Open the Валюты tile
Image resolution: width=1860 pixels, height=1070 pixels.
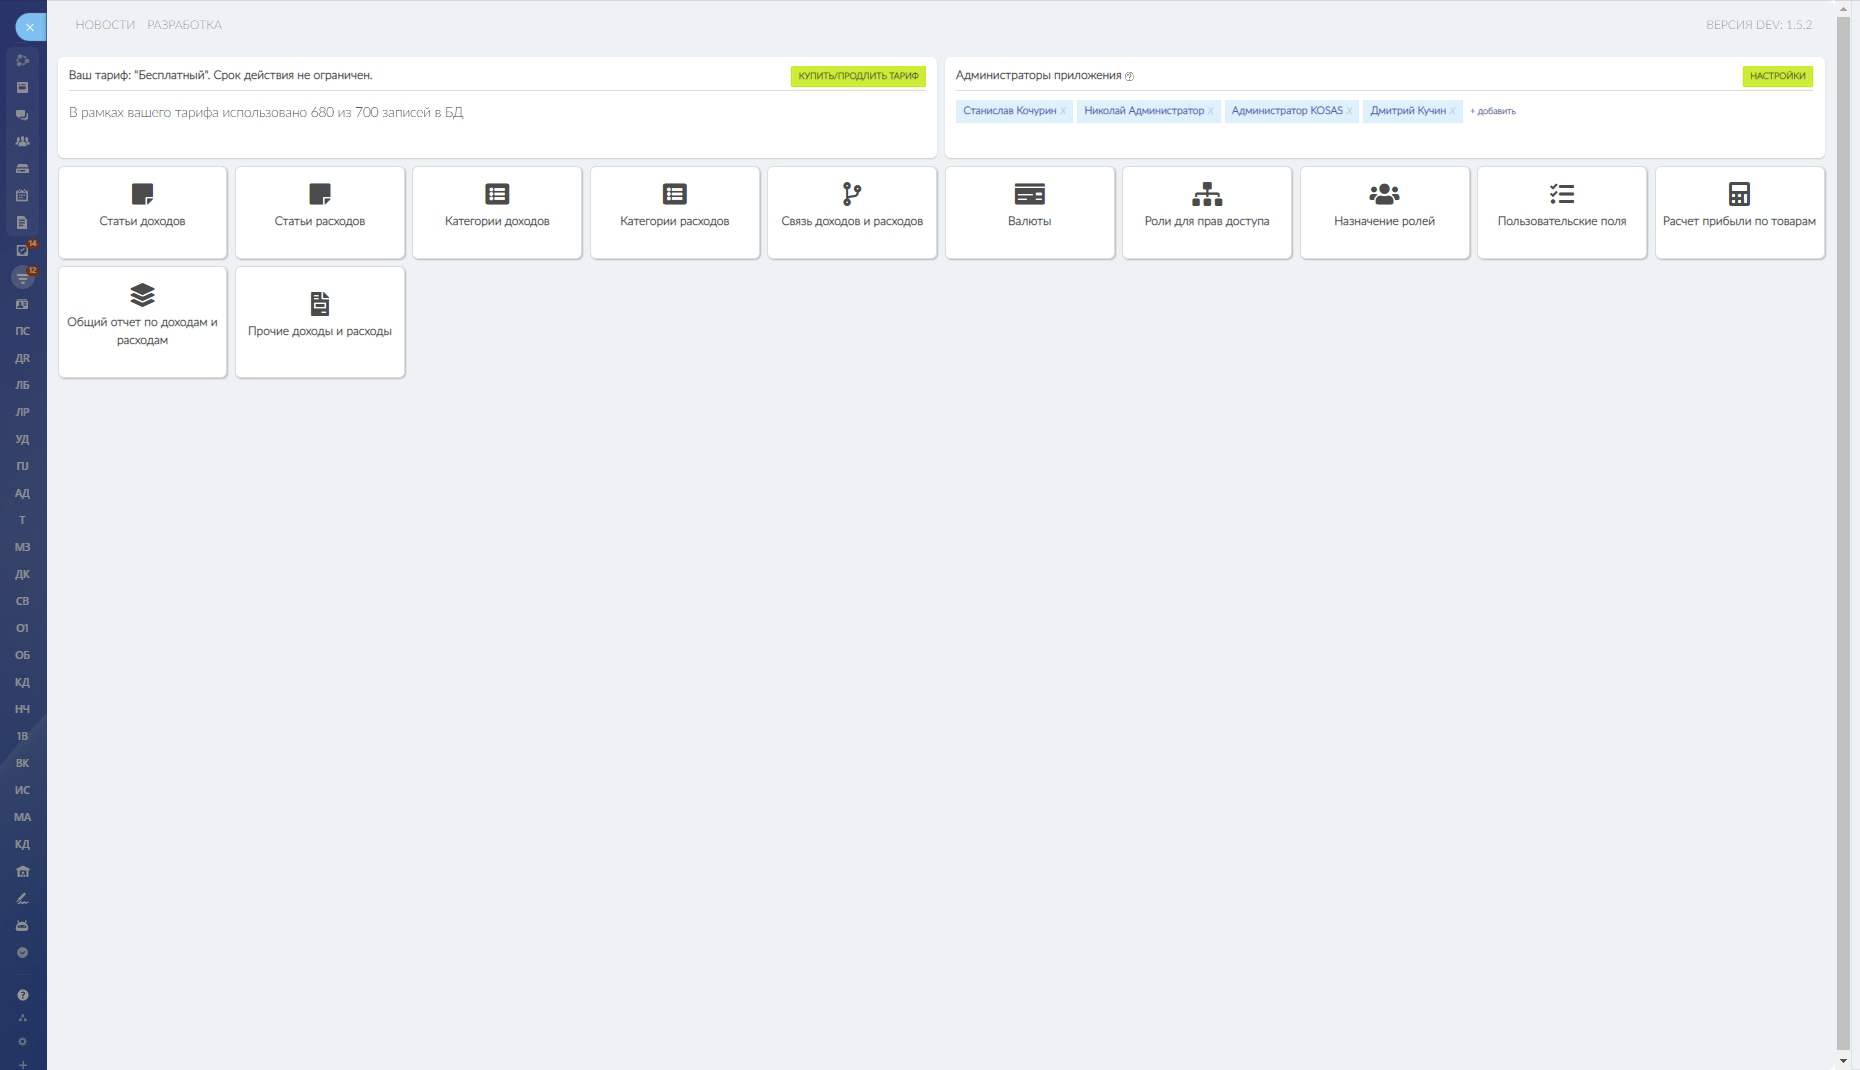tap(1030, 212)
